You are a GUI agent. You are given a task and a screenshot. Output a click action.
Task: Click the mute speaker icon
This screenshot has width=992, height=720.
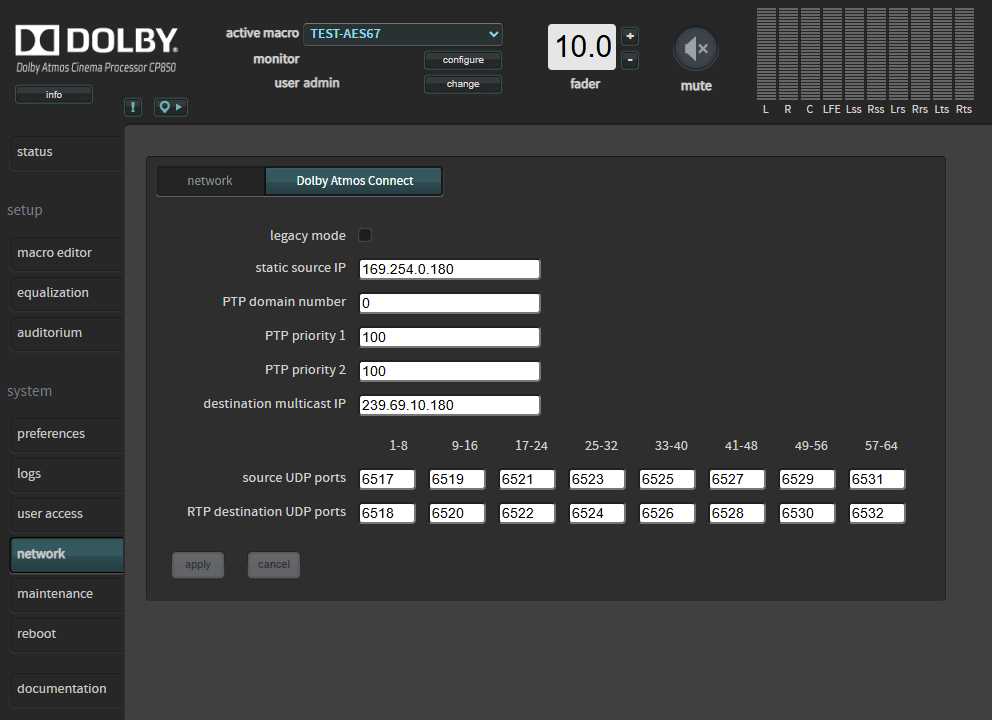point(696,48)
